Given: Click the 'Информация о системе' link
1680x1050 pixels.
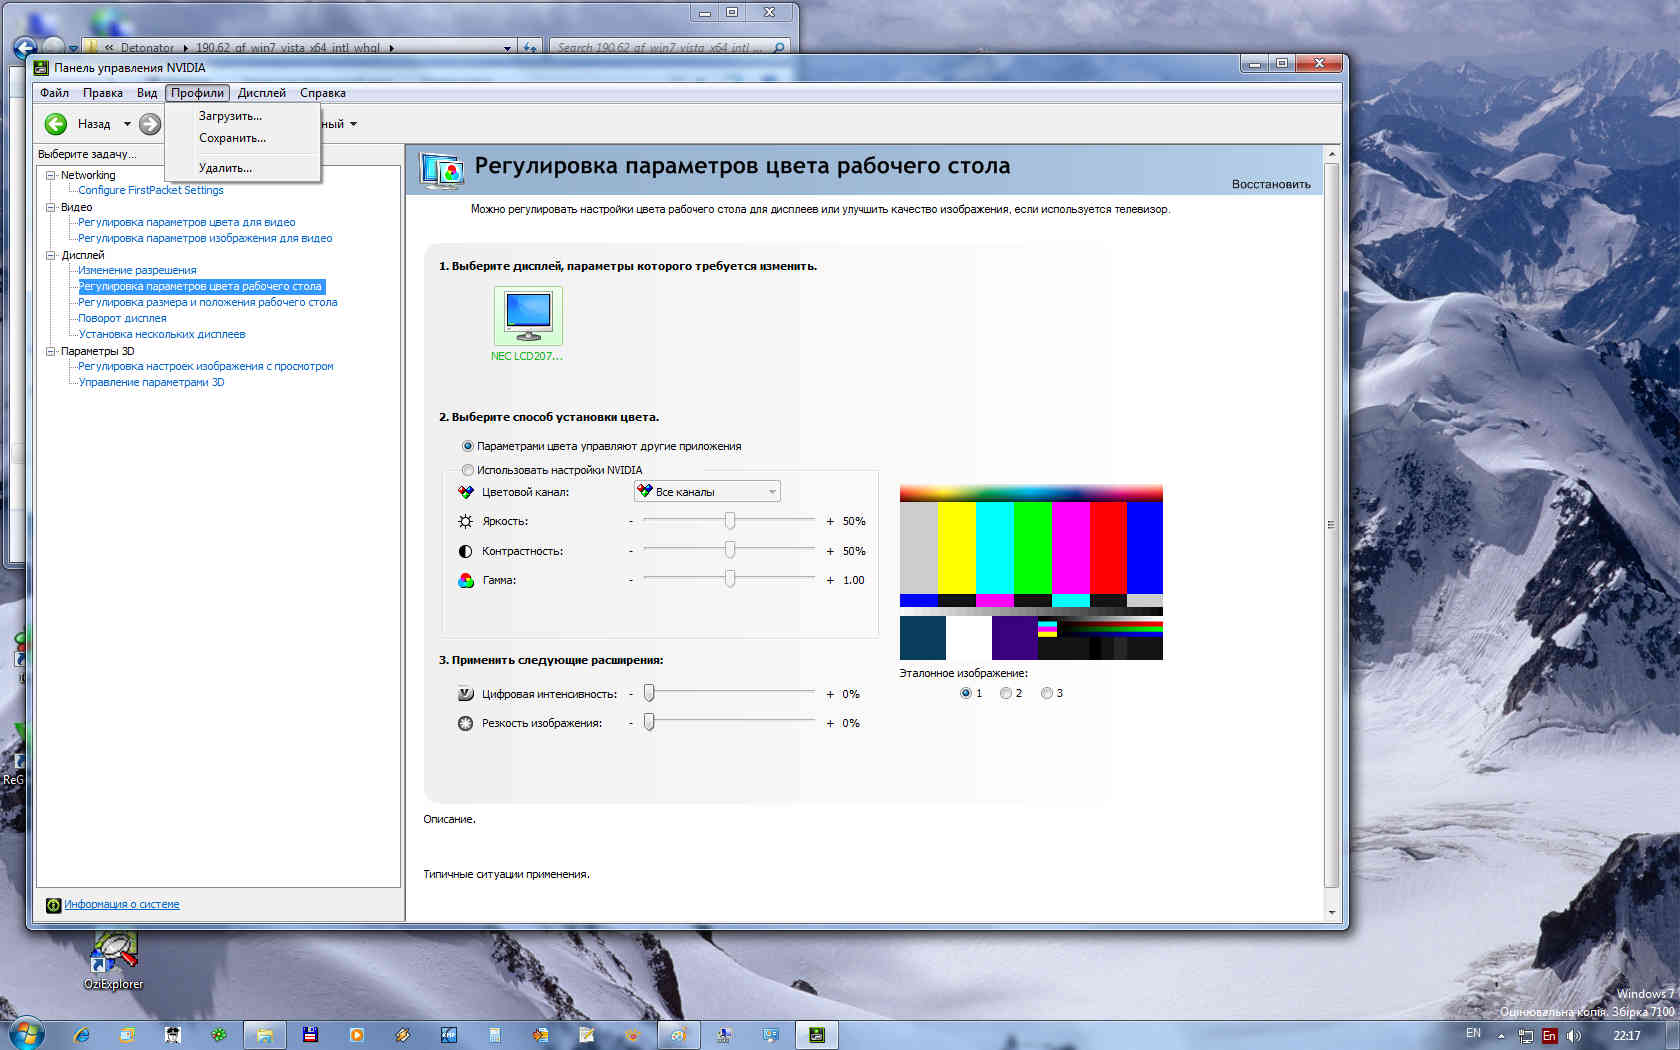Looking at the screenshot, I should (x=121, y=904).
